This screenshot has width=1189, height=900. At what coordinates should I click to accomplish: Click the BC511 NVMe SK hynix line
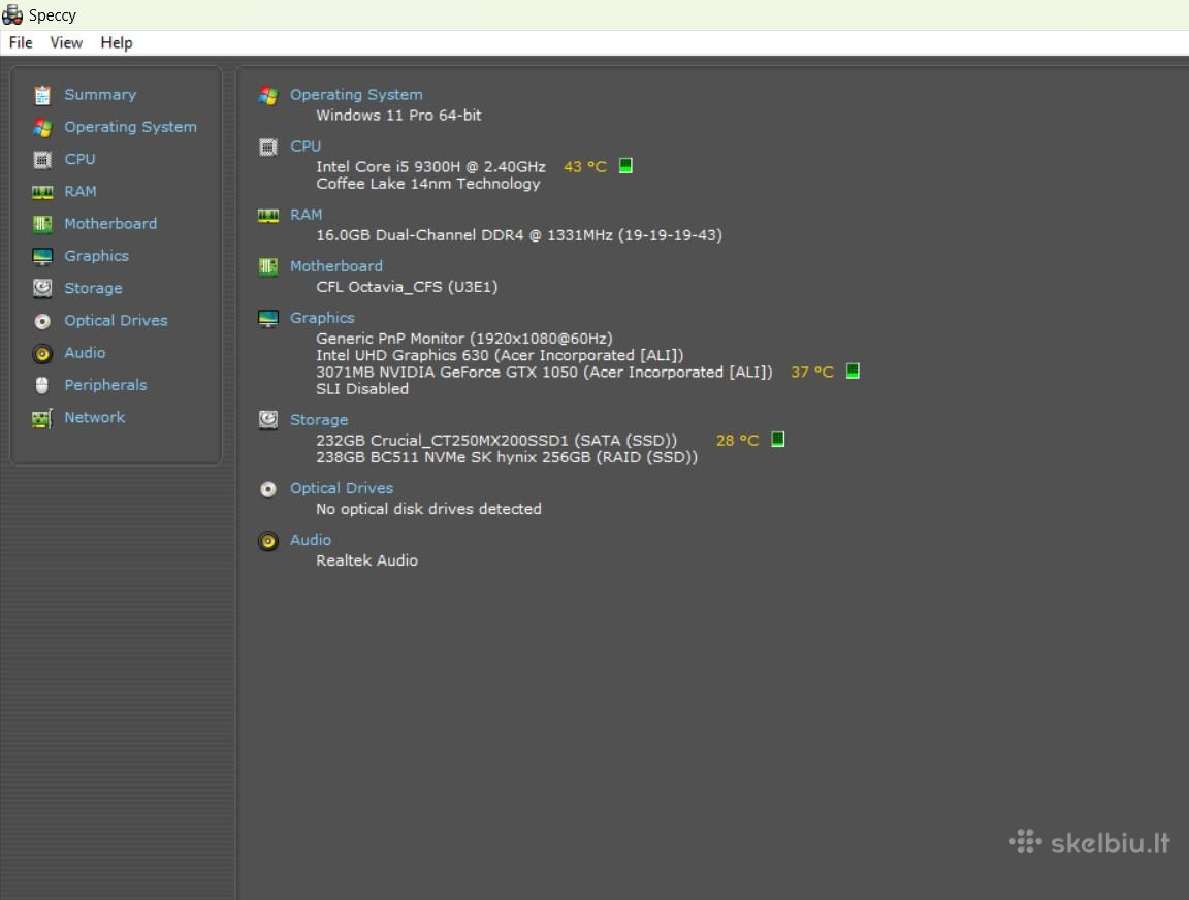tap(507, 457)
